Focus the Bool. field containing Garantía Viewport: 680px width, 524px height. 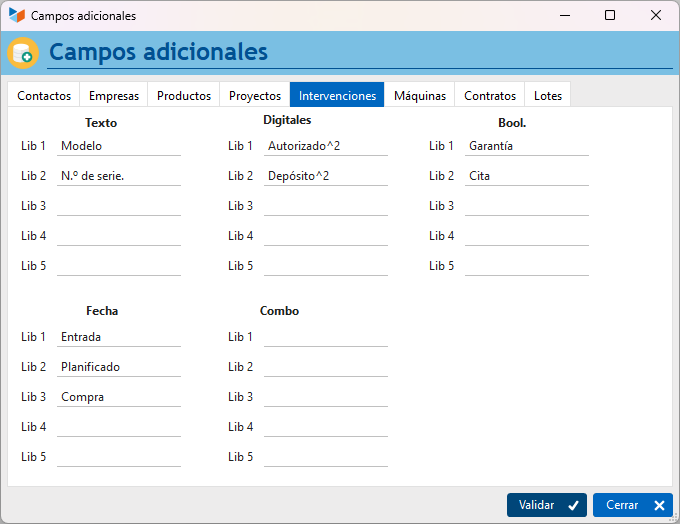click(x=527, y=146)
